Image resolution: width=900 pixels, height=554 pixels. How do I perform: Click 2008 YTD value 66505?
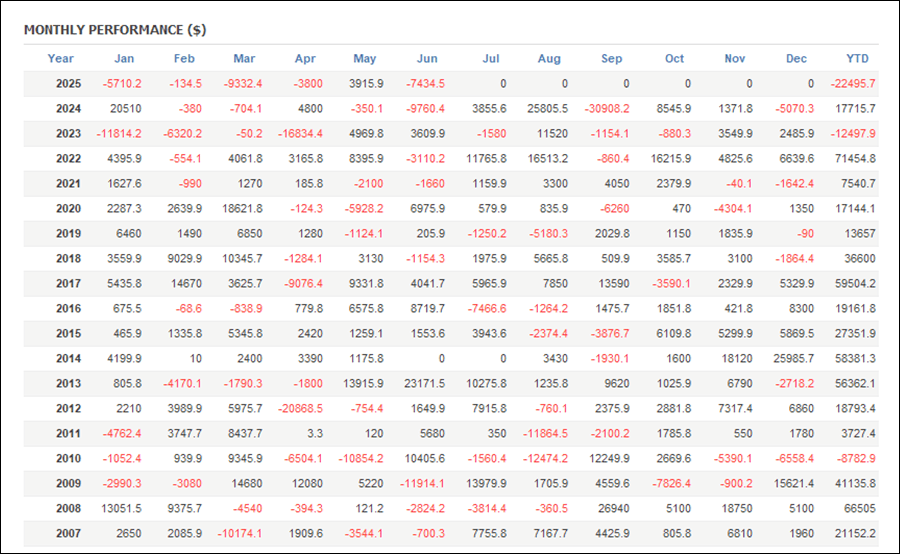coord(860,508)
